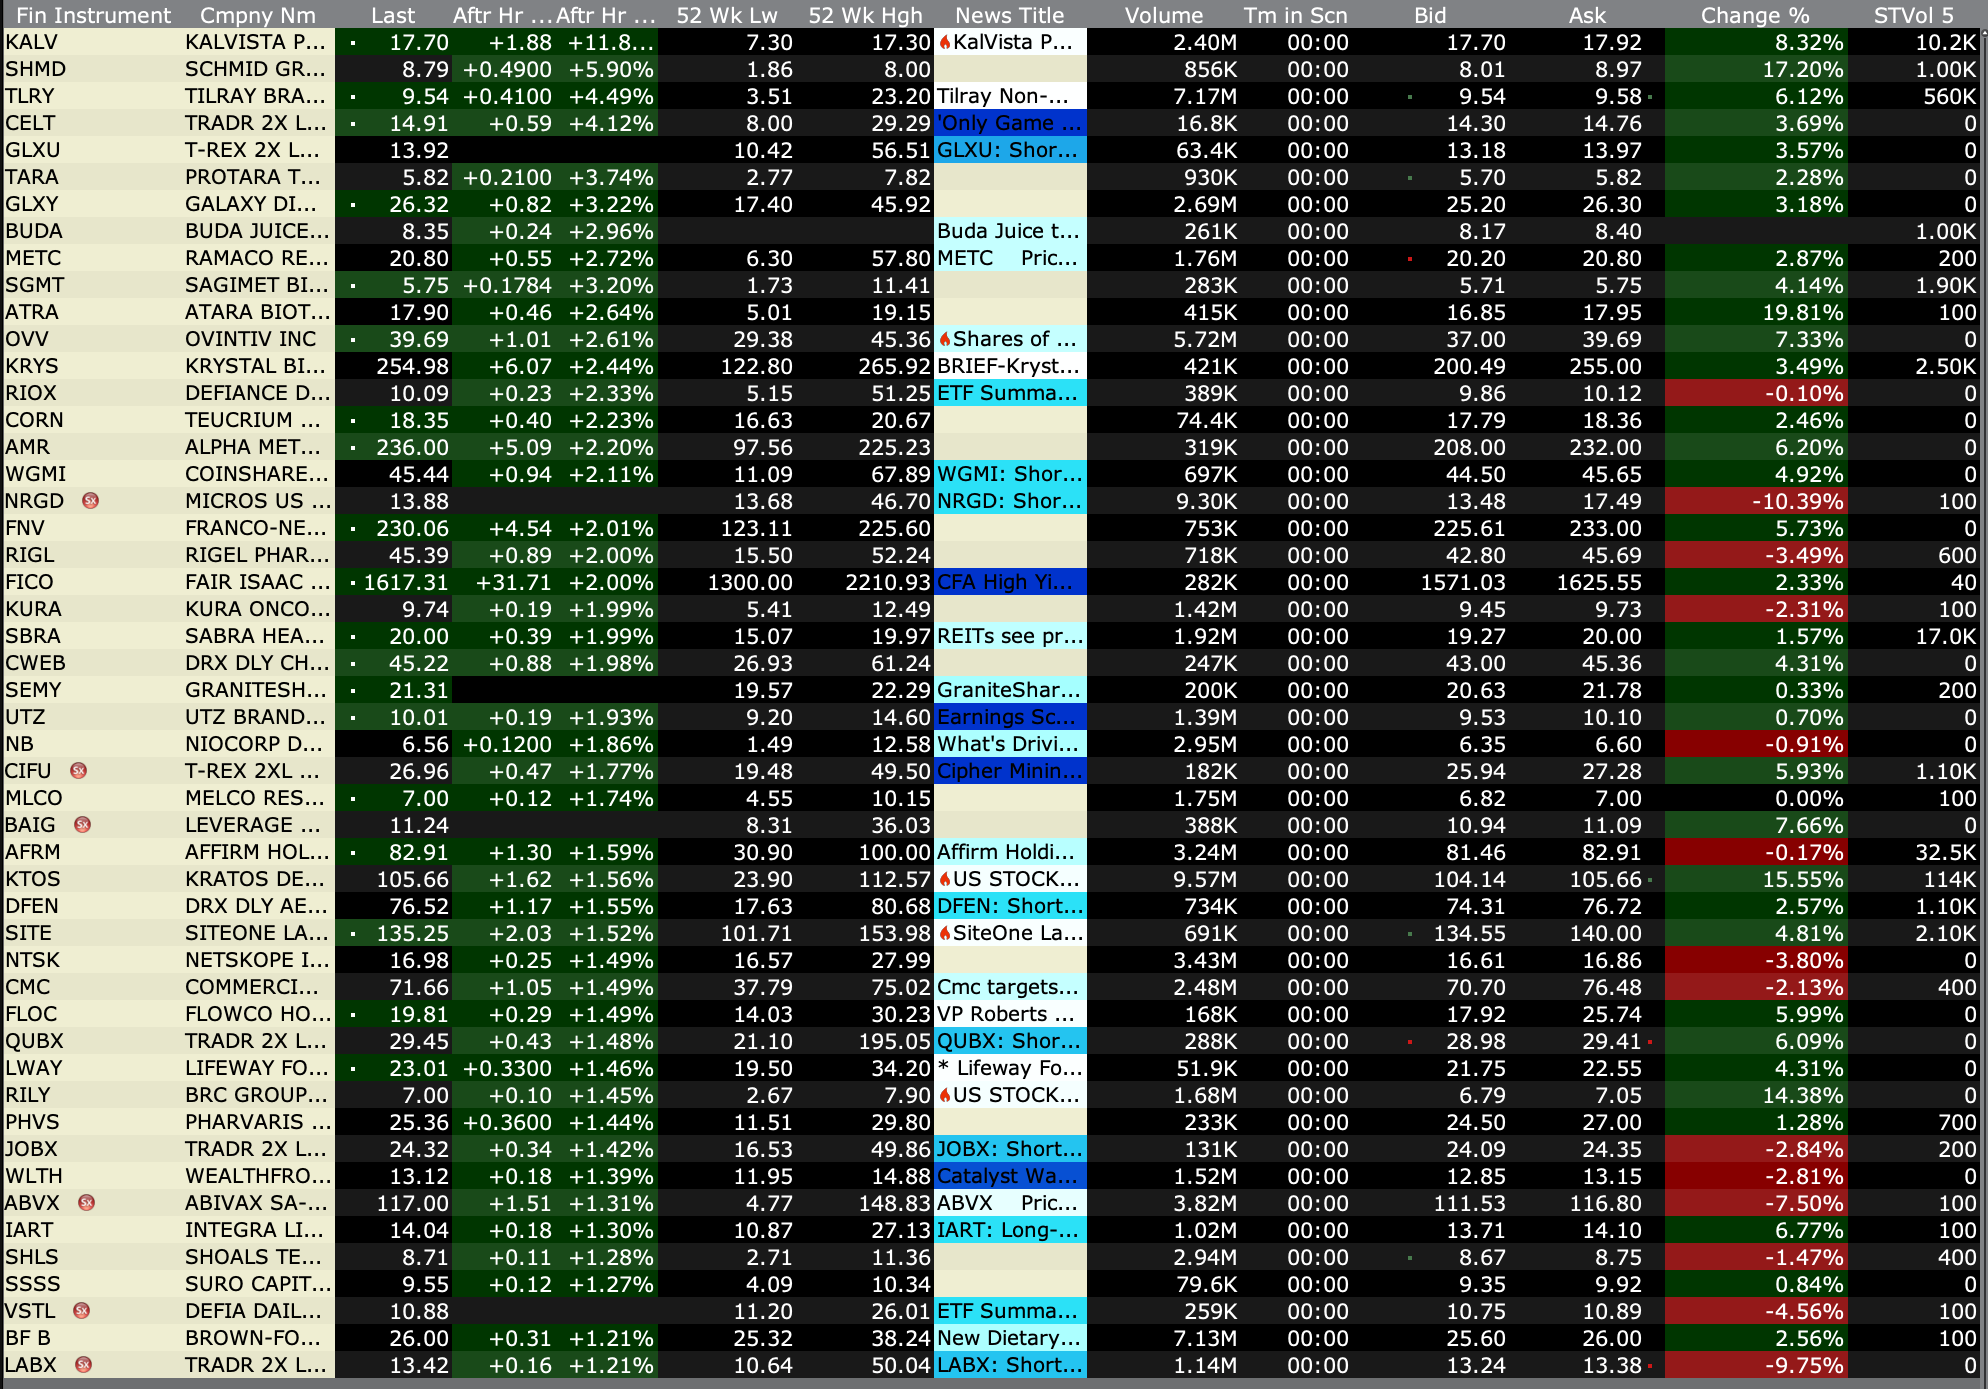Image resolution: width=1988 pixels, height=1389 pixels.
Task: Click the Fin Instrument column header
Action: (x=93, y=15)
